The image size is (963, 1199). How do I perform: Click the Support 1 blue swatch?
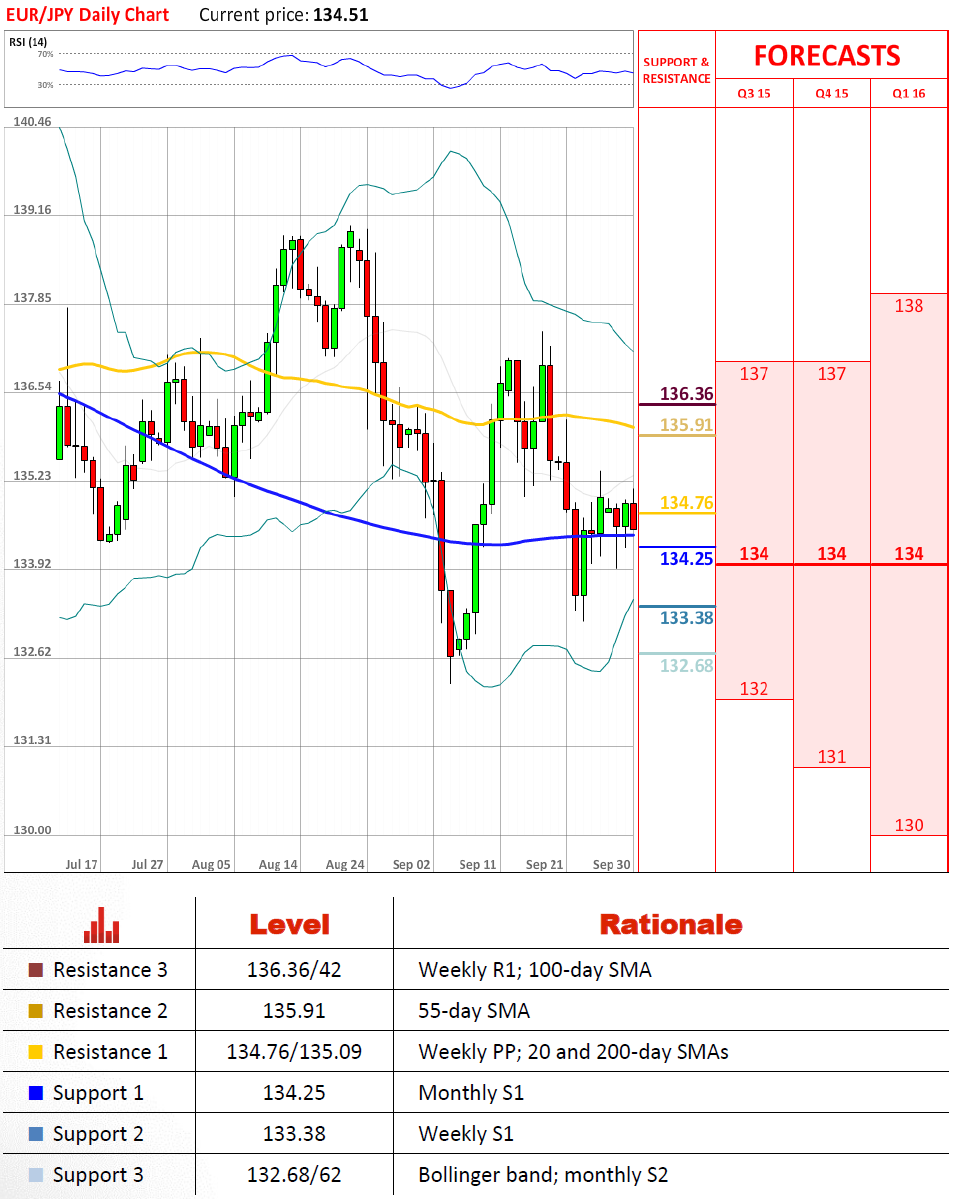35,1093
